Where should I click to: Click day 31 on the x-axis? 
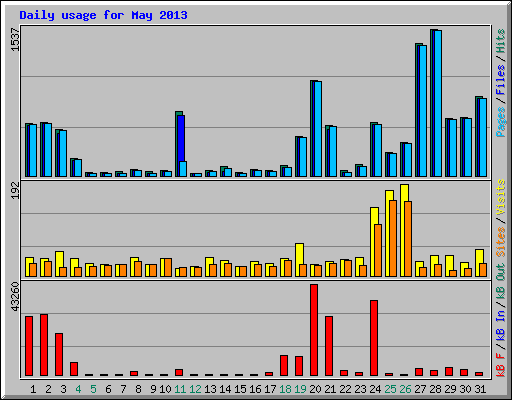[x=480, y=389]
